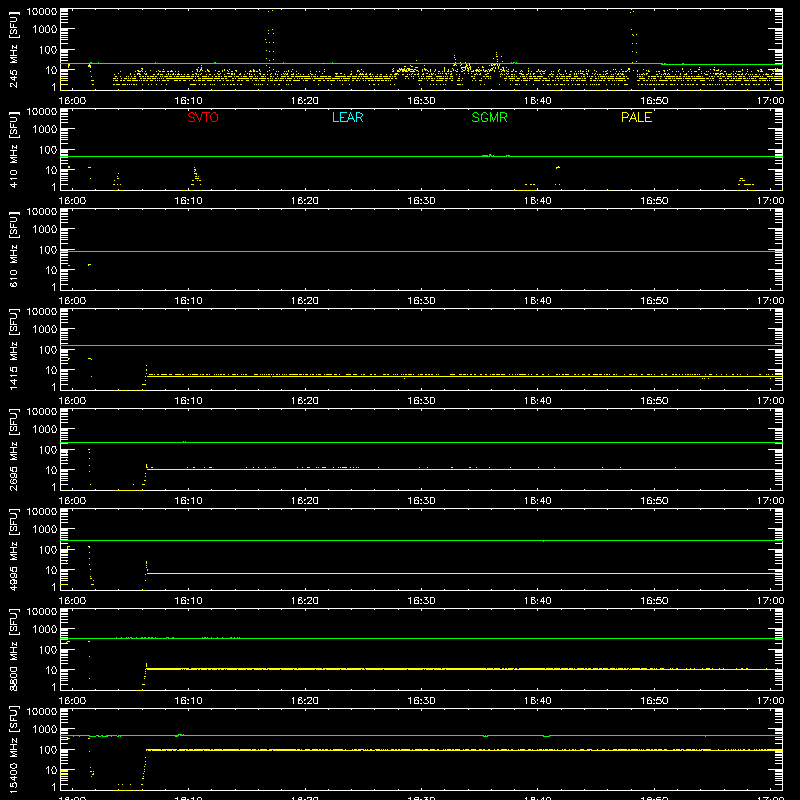Click the yellow PALE station label
The image size is (800, 800).
click(636, 117)
